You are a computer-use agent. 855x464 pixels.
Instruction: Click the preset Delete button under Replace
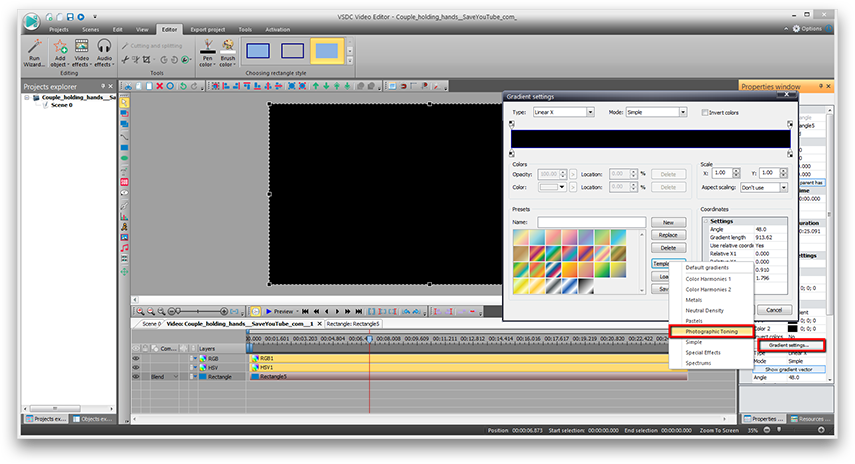[x=668, y=248]
